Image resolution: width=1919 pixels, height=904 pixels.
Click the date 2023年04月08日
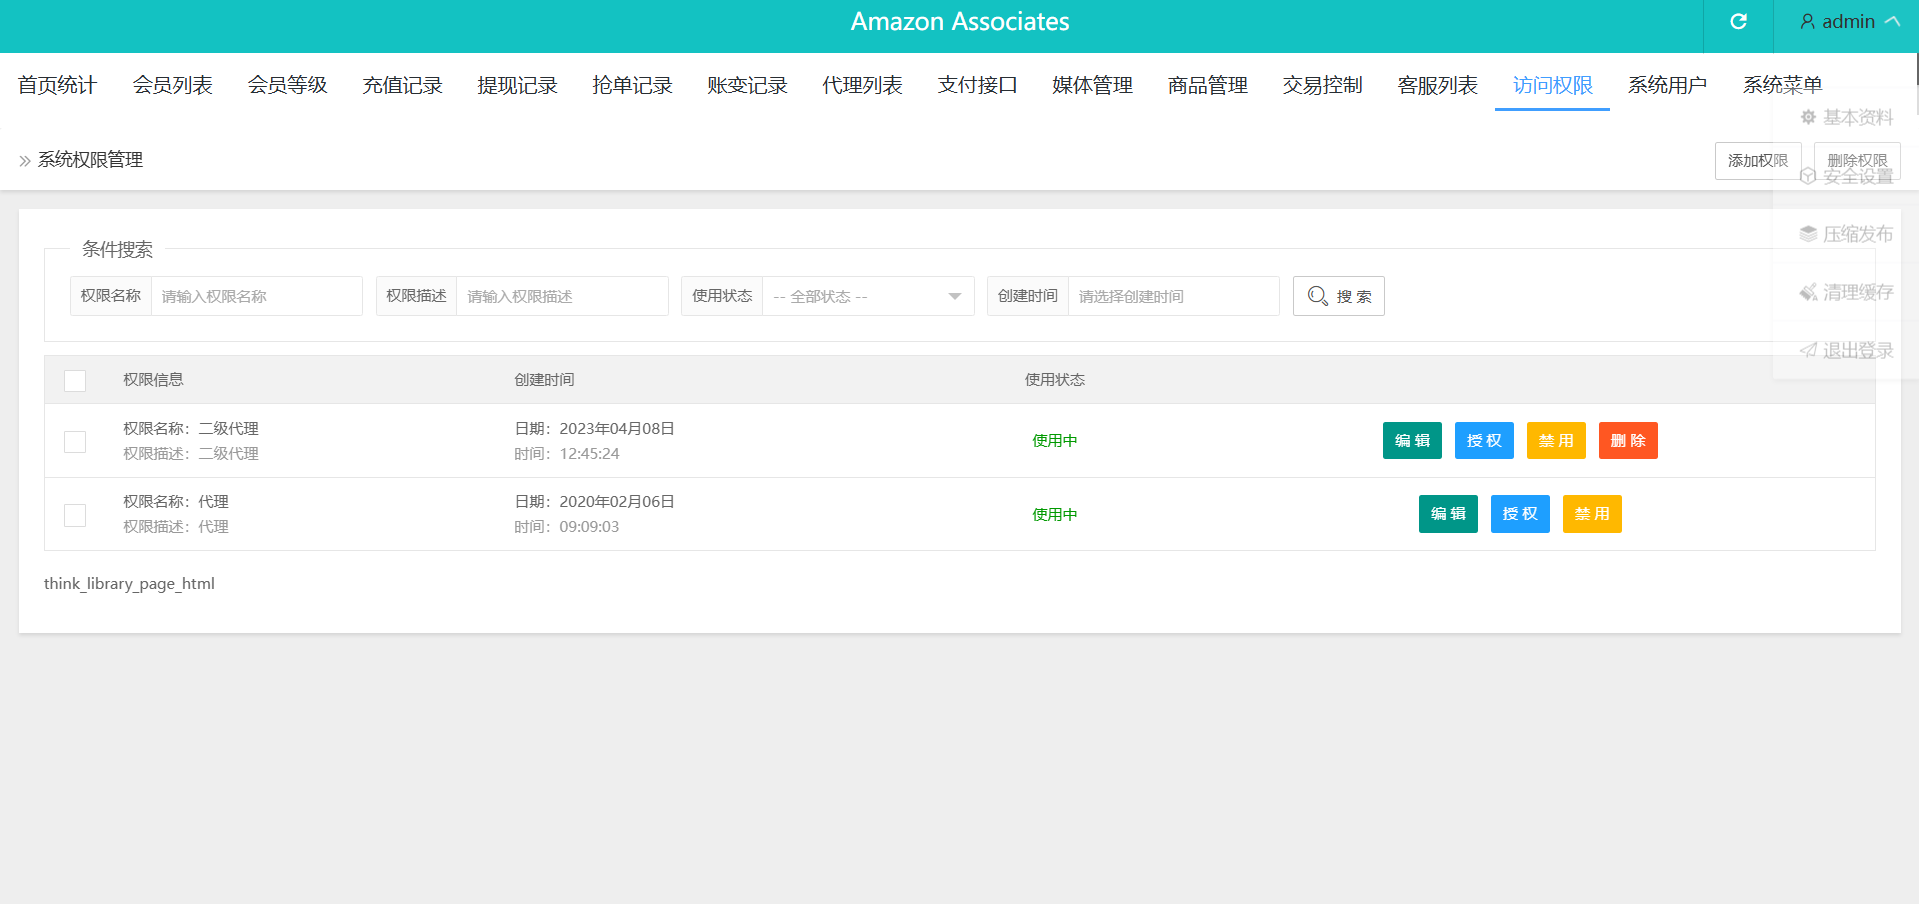coord(617,429)
